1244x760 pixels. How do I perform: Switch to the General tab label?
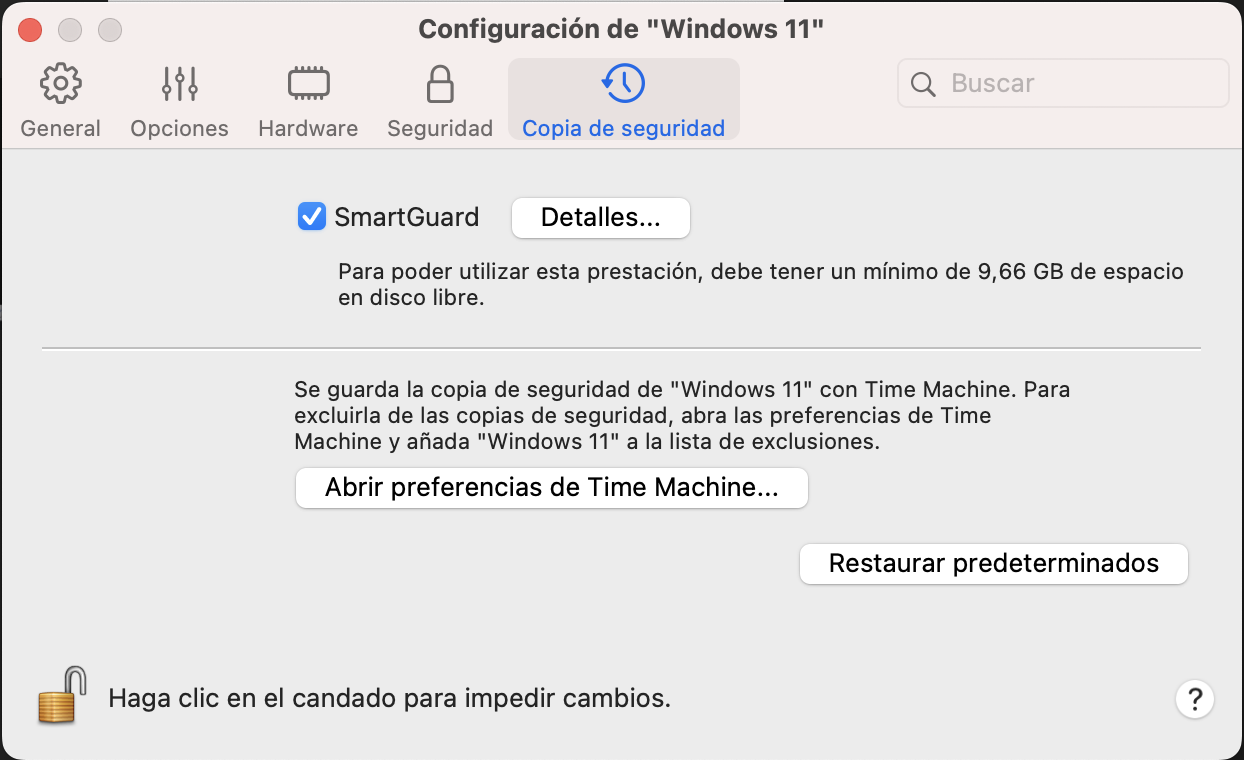tap(60, 129)
